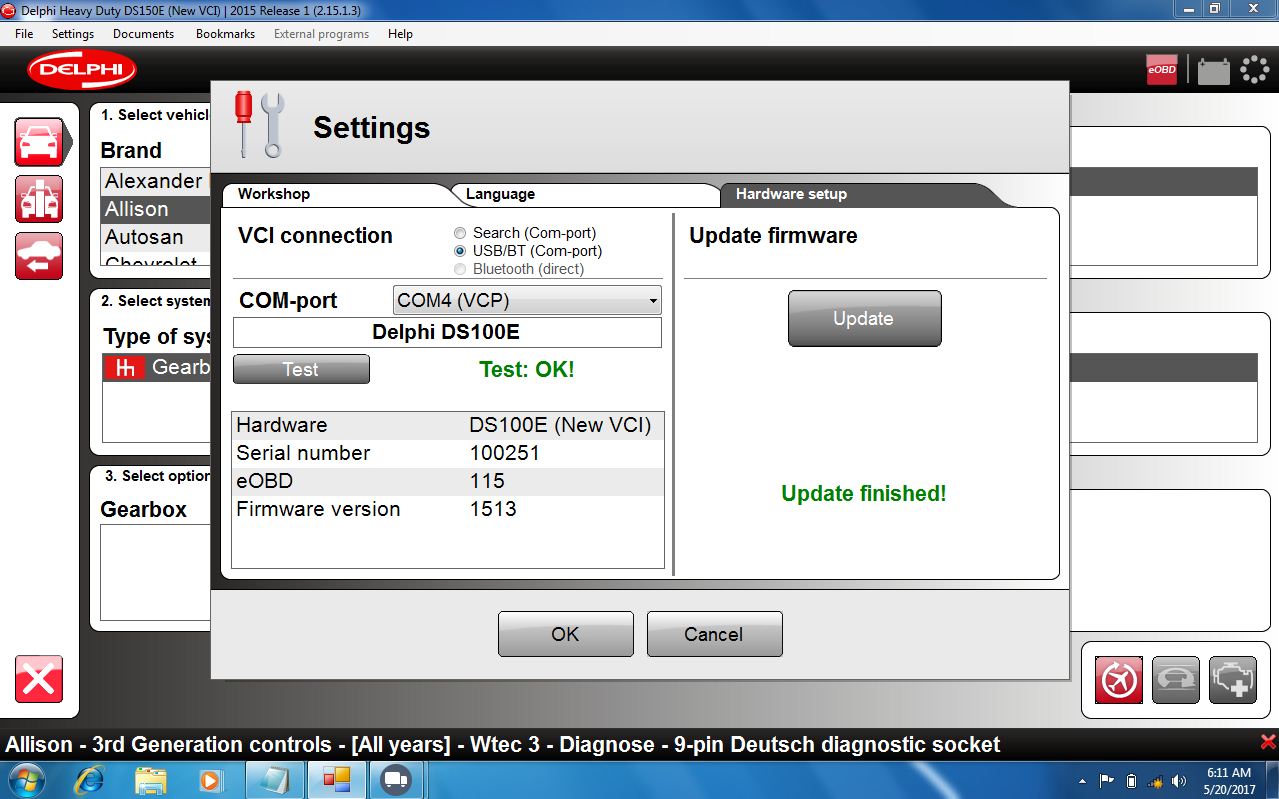This screenshot has height=799, width=1279.
Task: Click the Allison Wtec 3 status bar text
Action: [503, 744]
